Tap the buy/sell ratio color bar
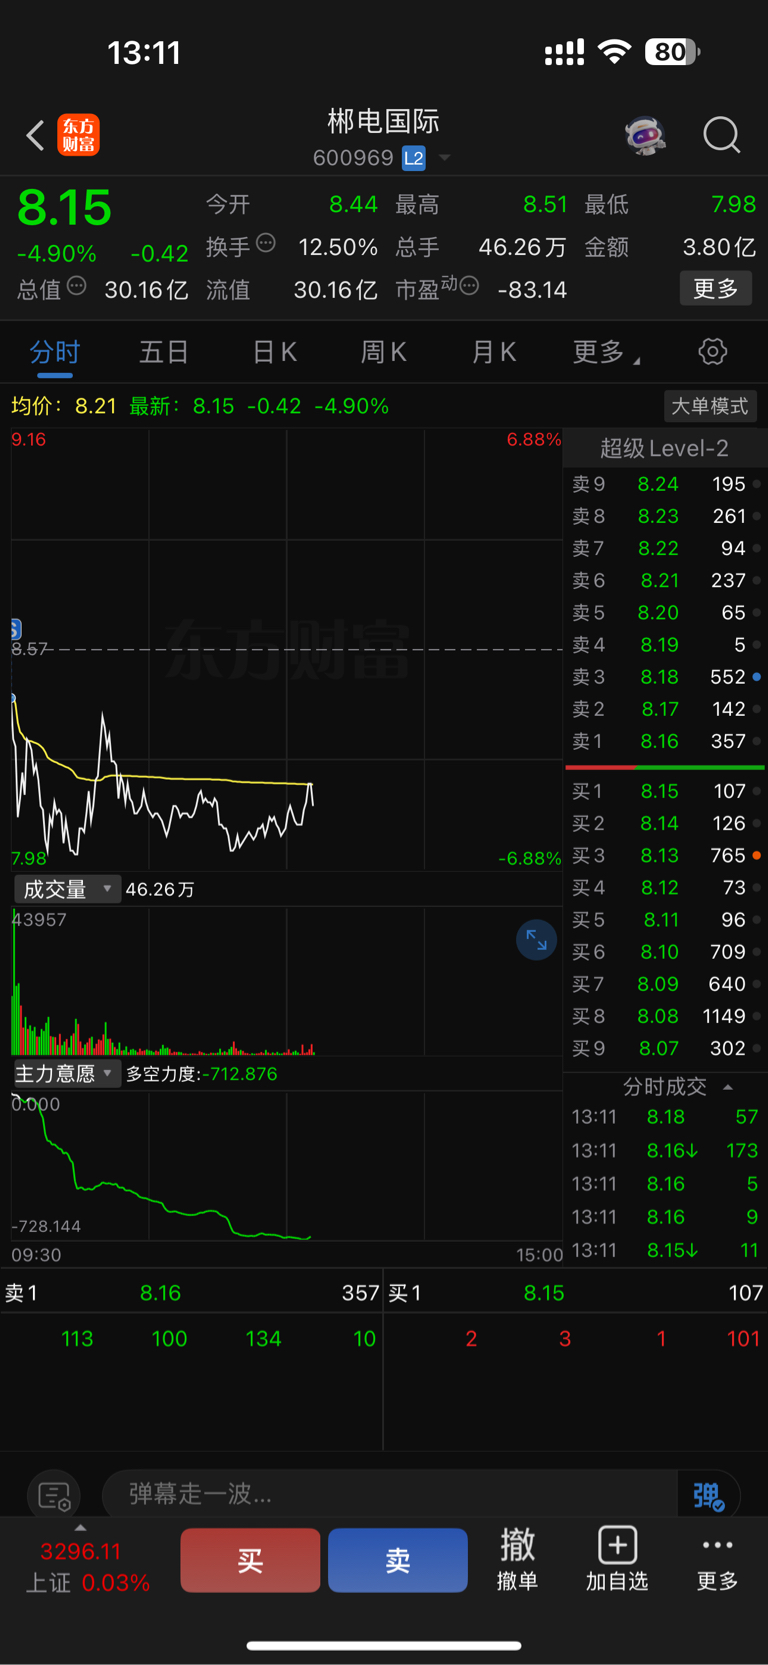This screenshot has height=1665, width=768. 665,767
